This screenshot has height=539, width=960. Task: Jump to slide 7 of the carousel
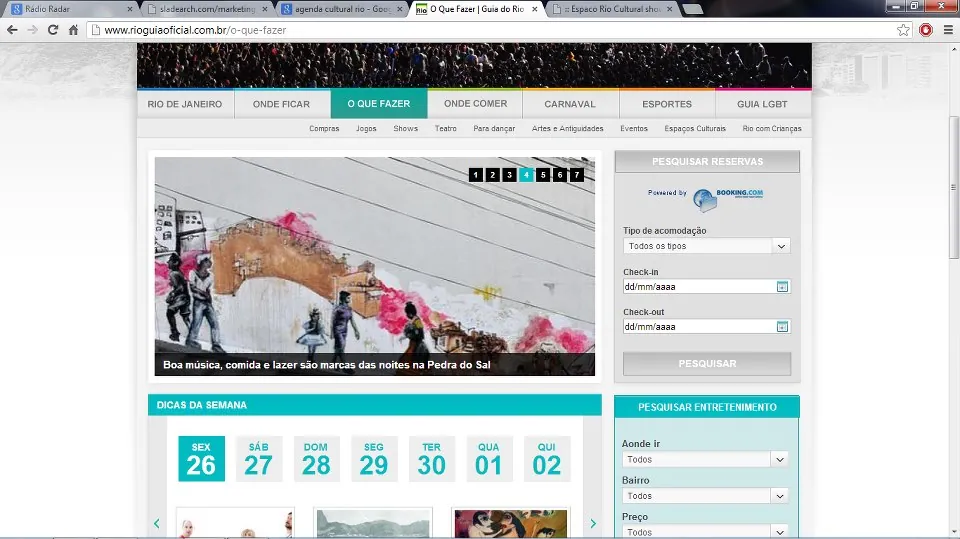pos(577,175)
